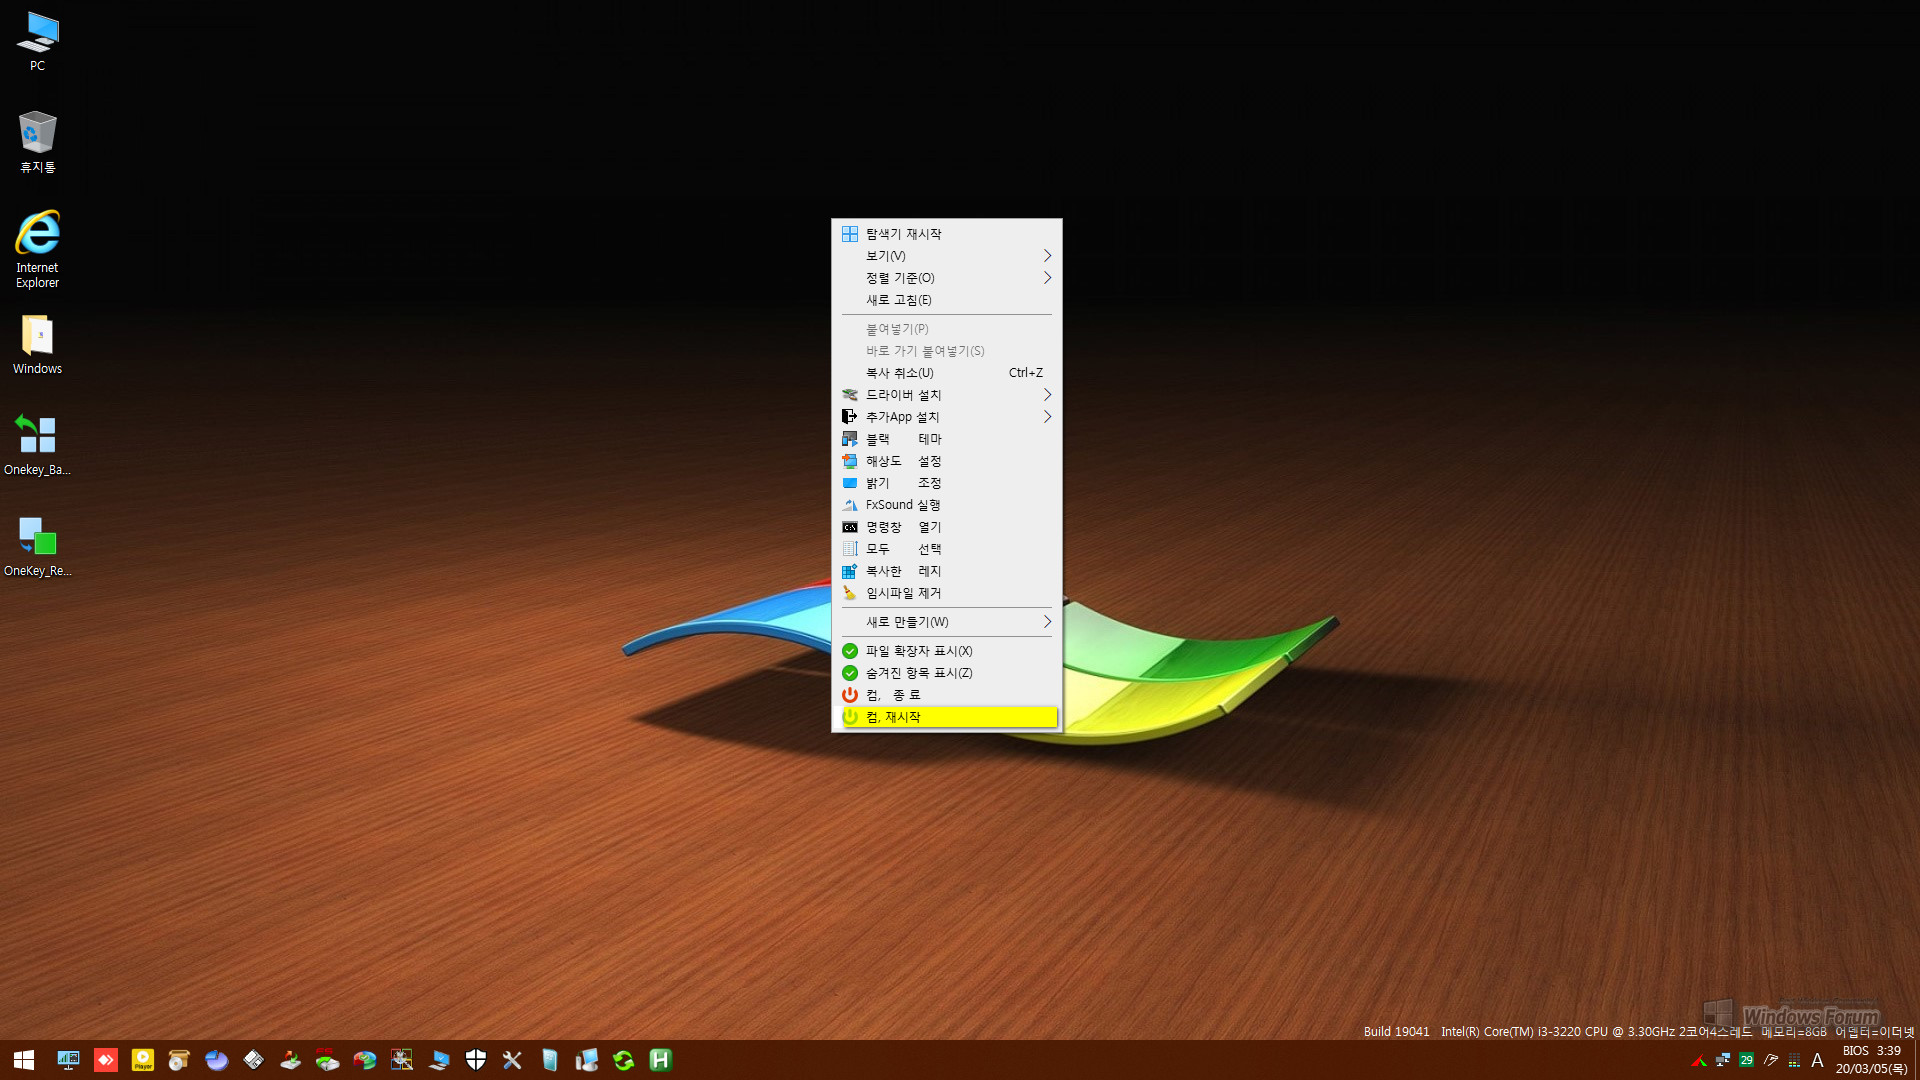Click the green sync arrows taskbar icon
1920x1080 pixels.
pyautogui.click(x=624, y=1060)
